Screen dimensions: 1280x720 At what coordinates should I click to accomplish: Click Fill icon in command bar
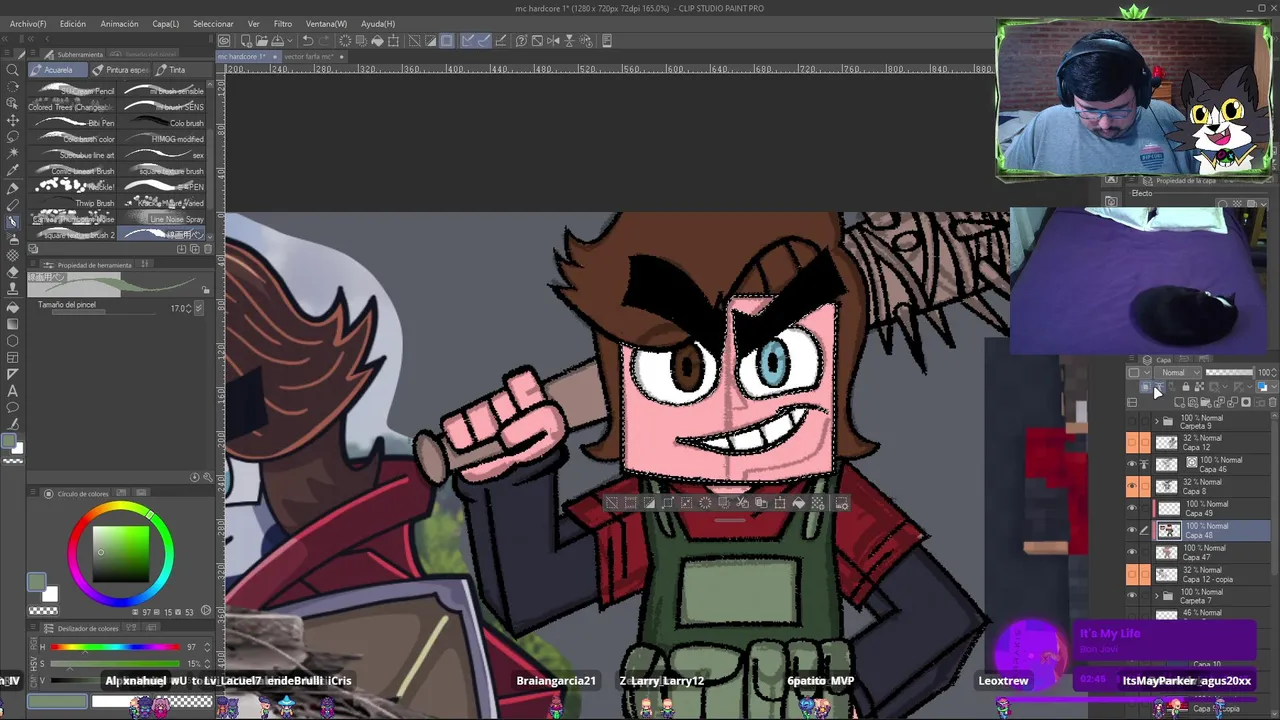(x=377, y=41)
